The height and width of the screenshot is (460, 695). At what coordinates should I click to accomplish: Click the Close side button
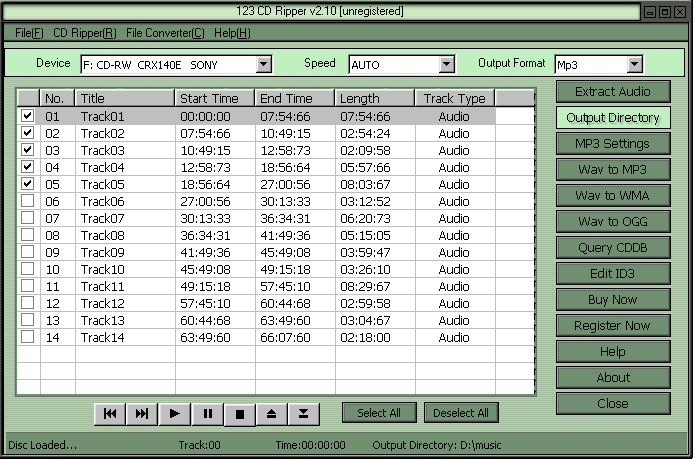point(613,403)
